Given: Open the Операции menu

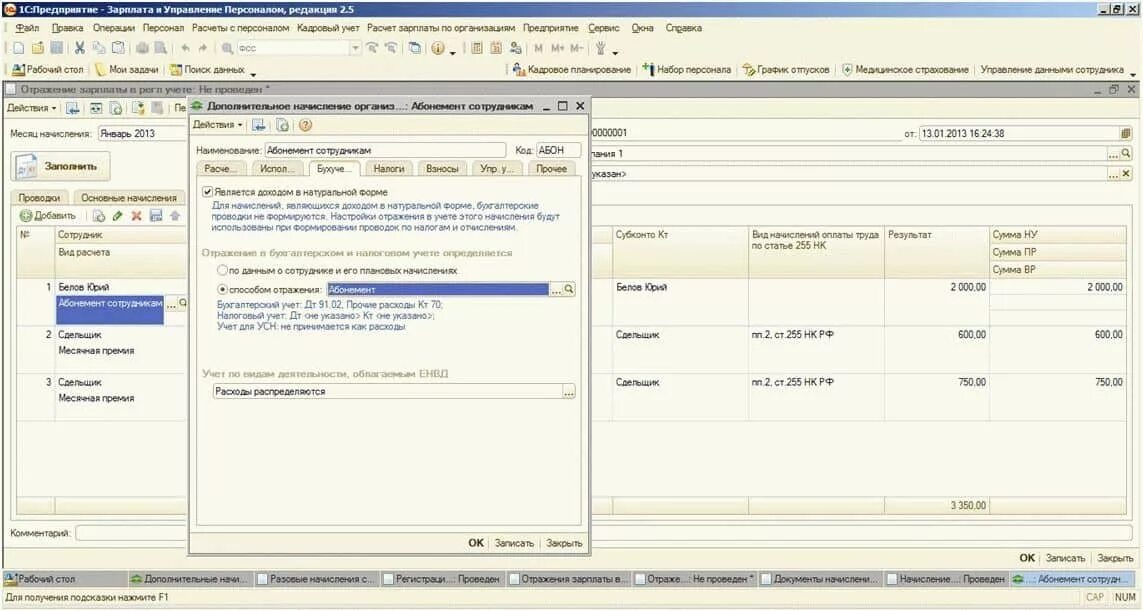Looking at the screenshot, I should (x=114, y=28).
